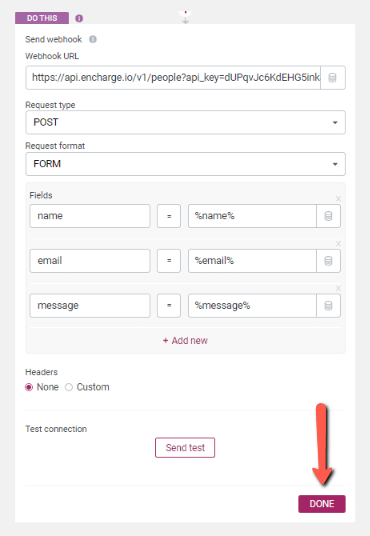Select the None headers radio option
Viewport: 370px width, 536px height.
pos(29,387)
